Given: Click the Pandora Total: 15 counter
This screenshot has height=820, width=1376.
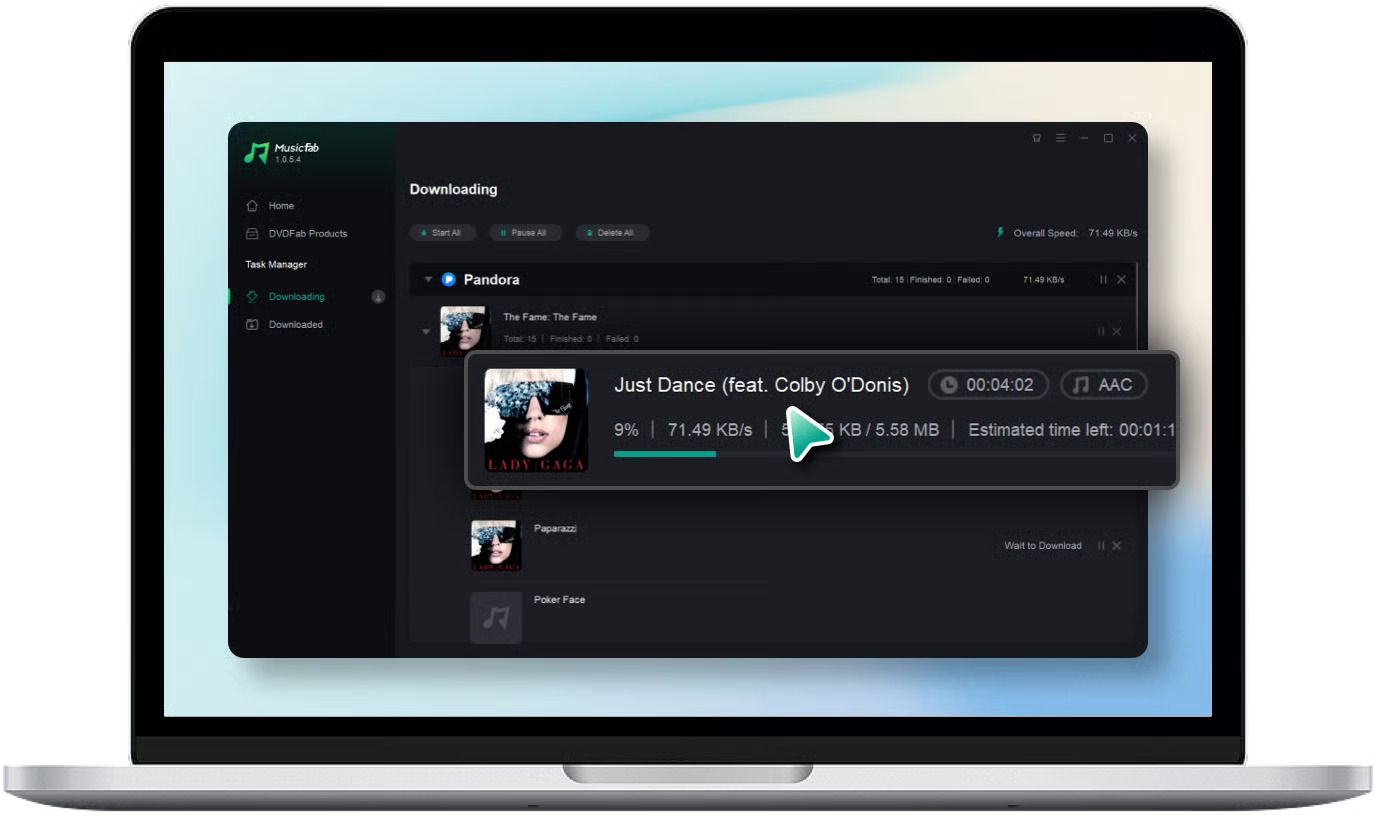Looking at the screenshot, I should tap(888, 280).
